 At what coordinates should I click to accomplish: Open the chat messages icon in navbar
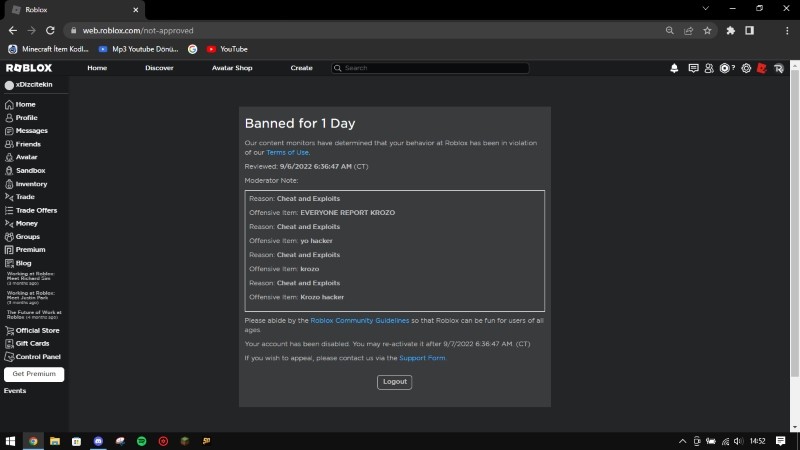(693, 68)
